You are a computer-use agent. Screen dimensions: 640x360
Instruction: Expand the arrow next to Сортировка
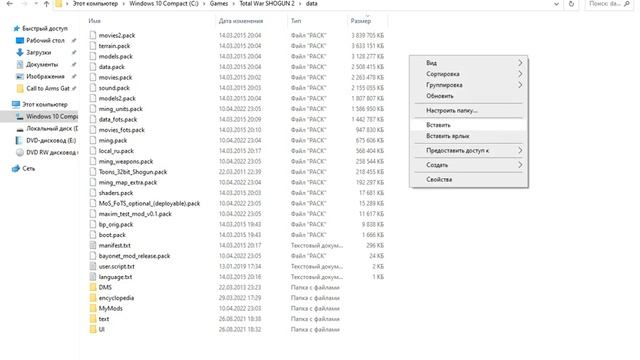pyautogui.click(x=520, y=74)
